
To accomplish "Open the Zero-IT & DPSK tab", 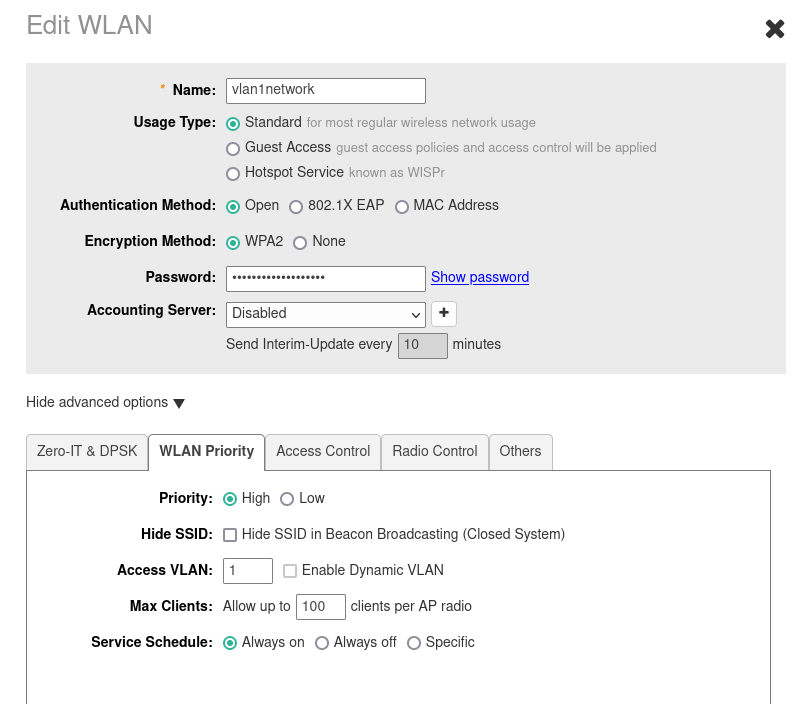I will [86, 451].
